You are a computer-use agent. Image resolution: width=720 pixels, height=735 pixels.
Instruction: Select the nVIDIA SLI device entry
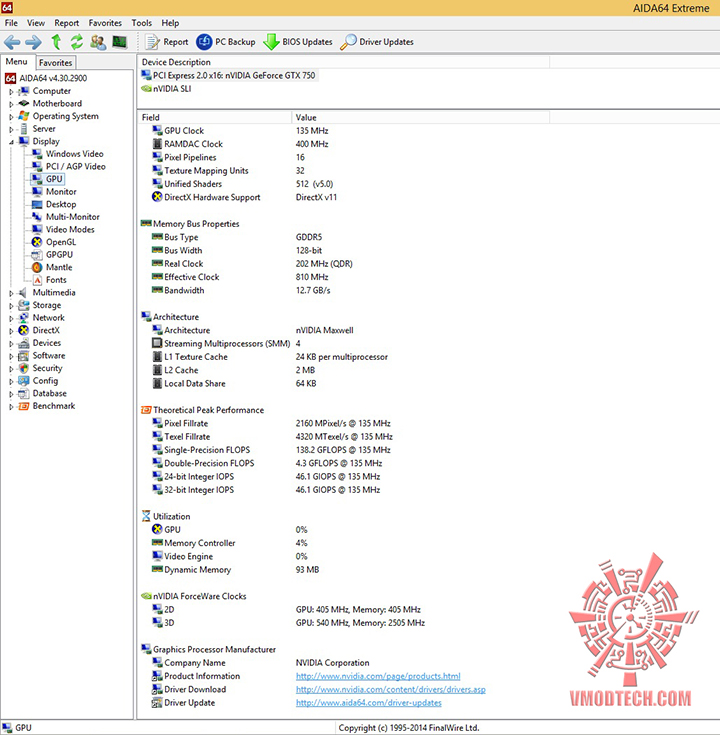coord(167,89)
